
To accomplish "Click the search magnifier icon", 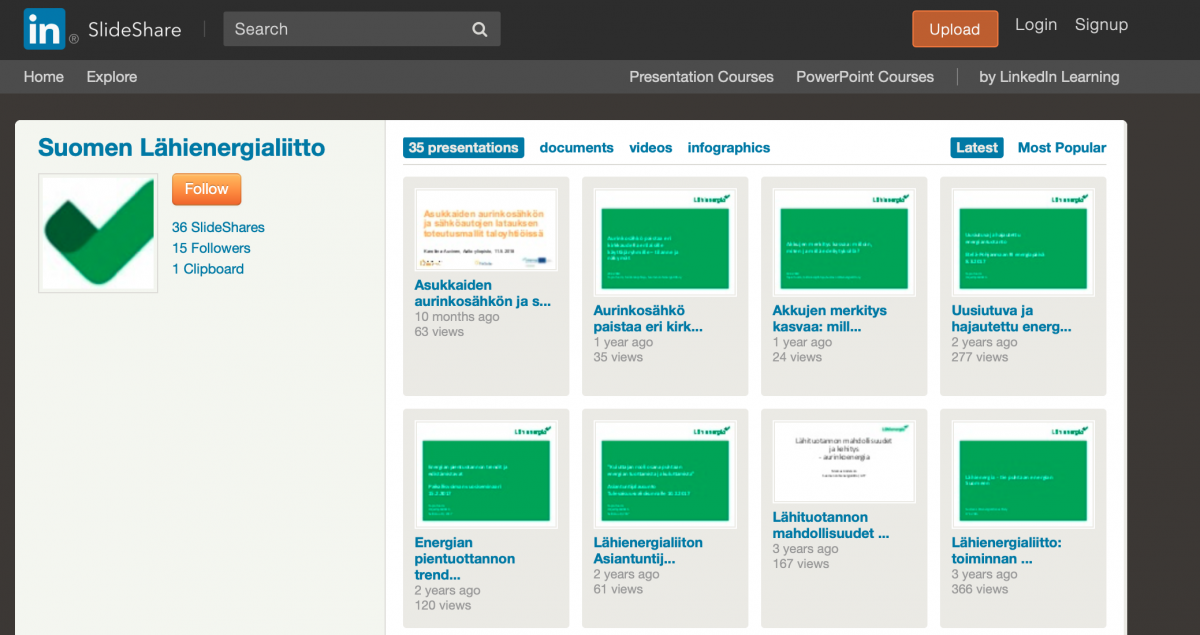I will (480, 29).
